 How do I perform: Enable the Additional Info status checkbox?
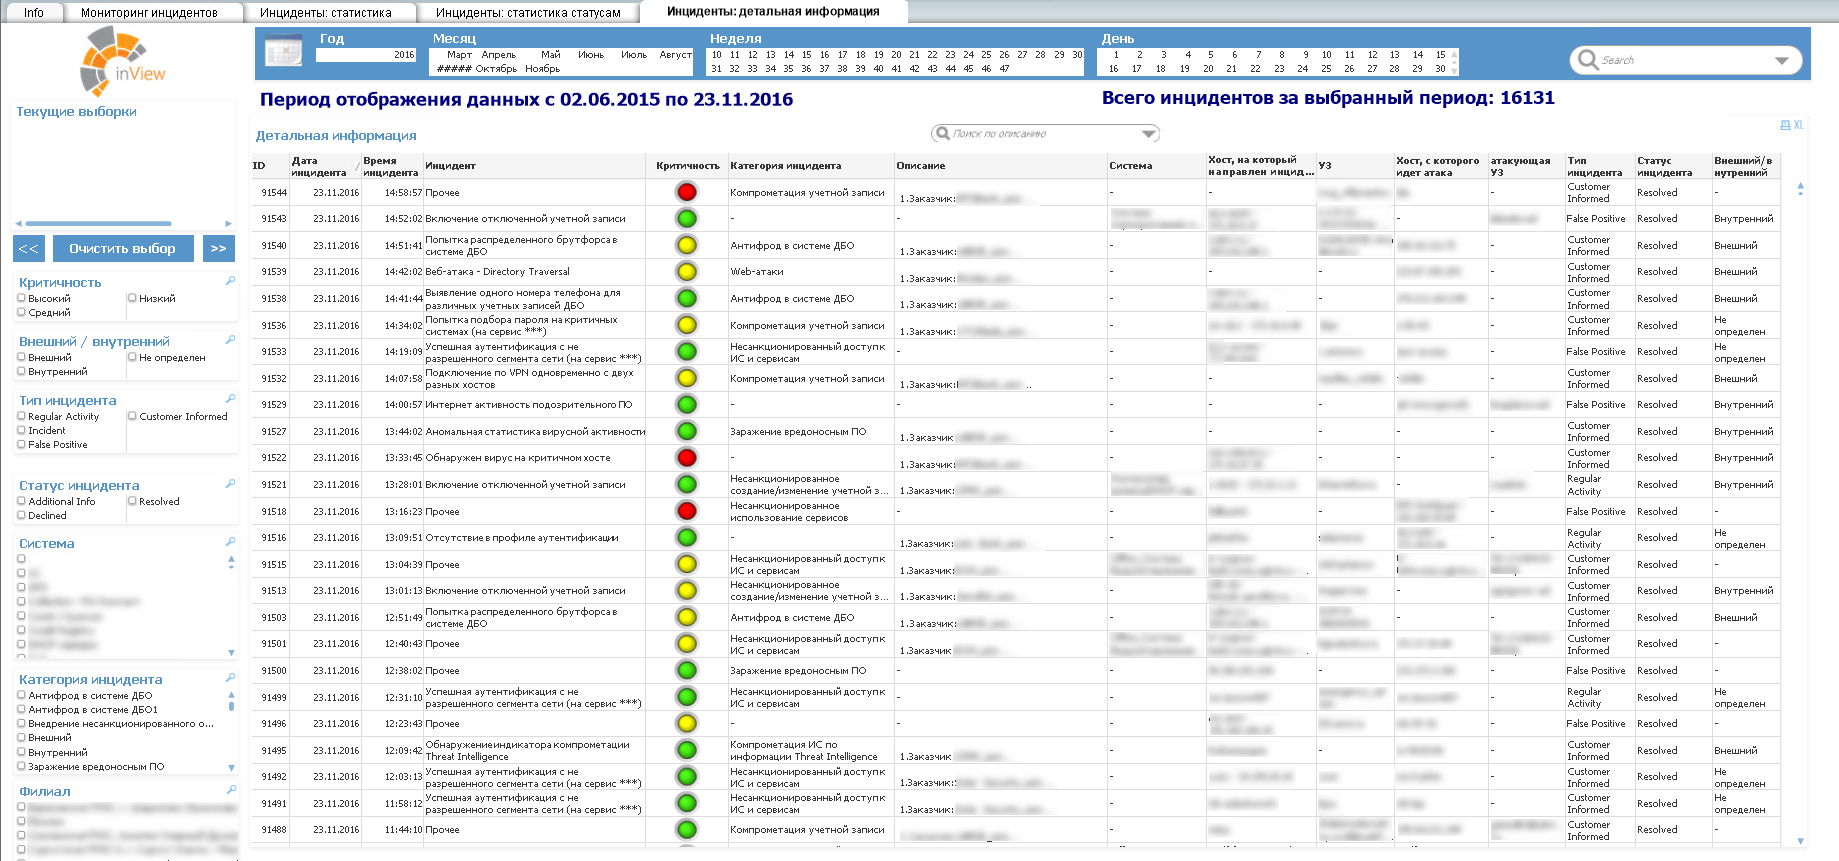coord(21,501)
